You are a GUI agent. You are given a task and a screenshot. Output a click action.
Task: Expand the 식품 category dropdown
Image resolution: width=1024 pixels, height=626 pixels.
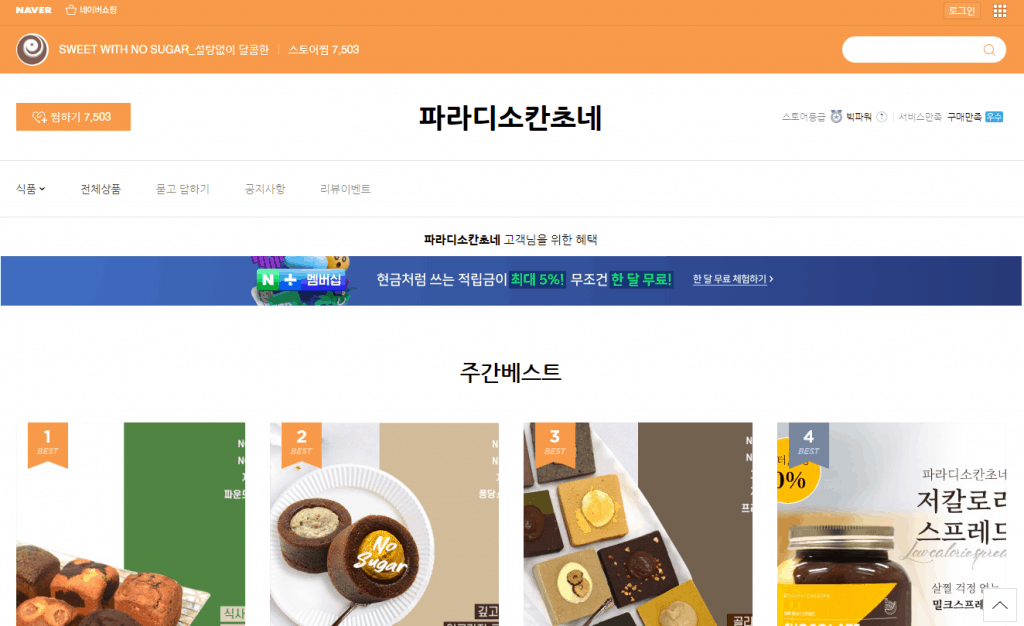(31, 189)
